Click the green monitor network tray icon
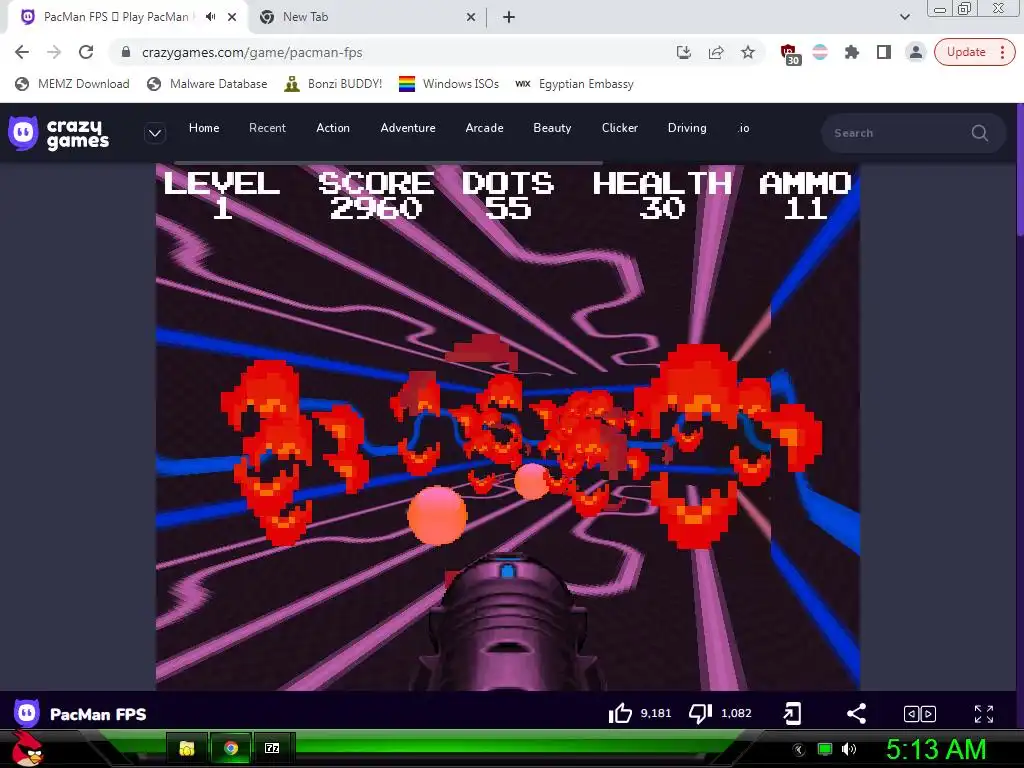Screen dimensions: 1024x768 click(825, 749)
